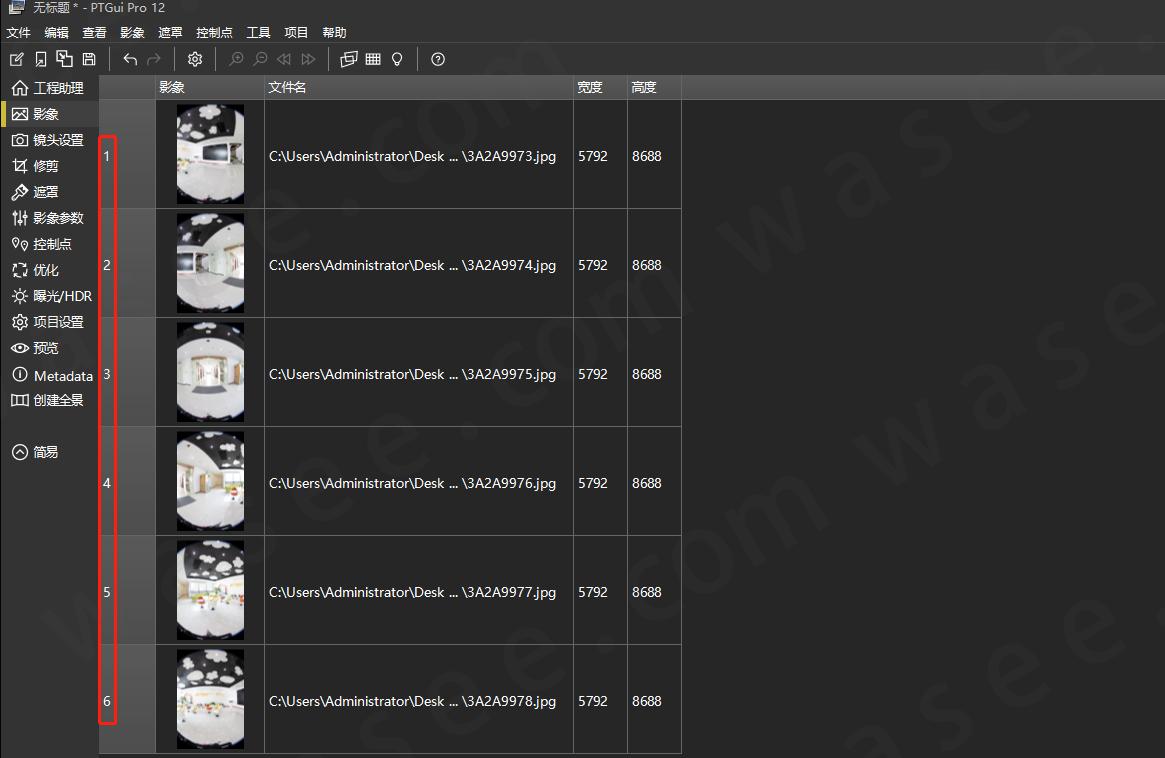Image resolution: width=1165 pixels, height=758 pixels.
Task: Click width 5792 of 3A2A9975.jpg
Action: coord(593,374)
